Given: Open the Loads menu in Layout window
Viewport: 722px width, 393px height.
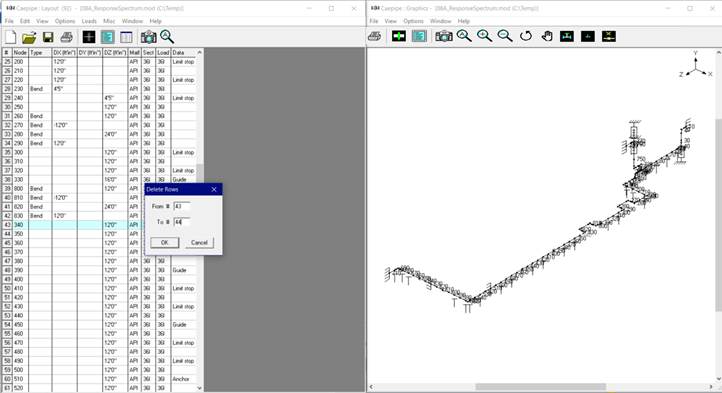Looking at the screenshot, I should (x=89, y=21).
